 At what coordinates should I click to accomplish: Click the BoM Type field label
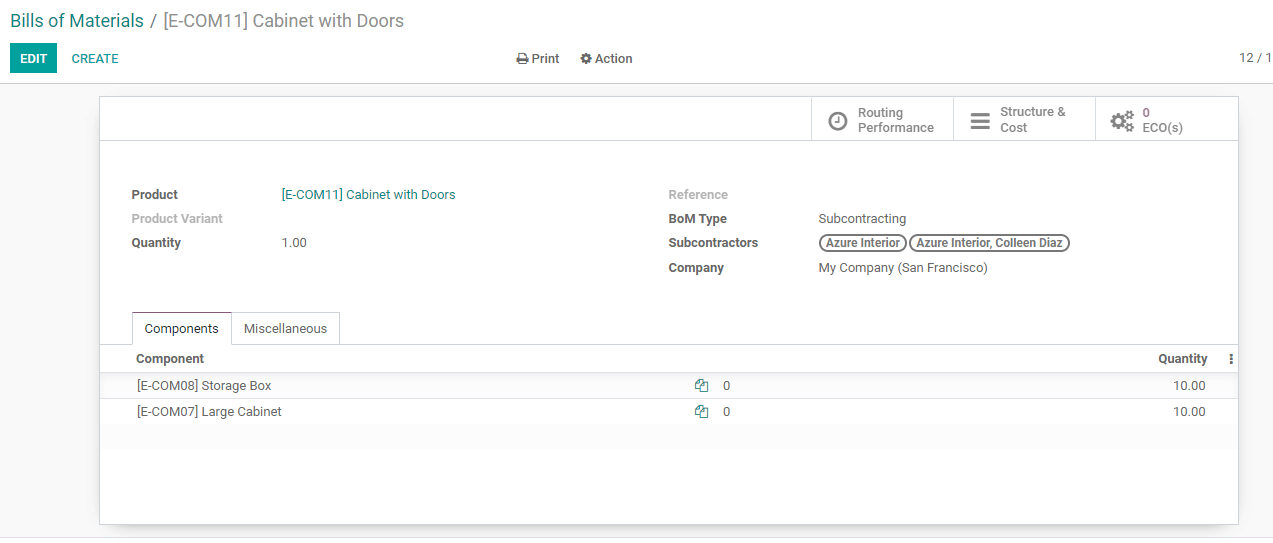click(x=698, y=219)
